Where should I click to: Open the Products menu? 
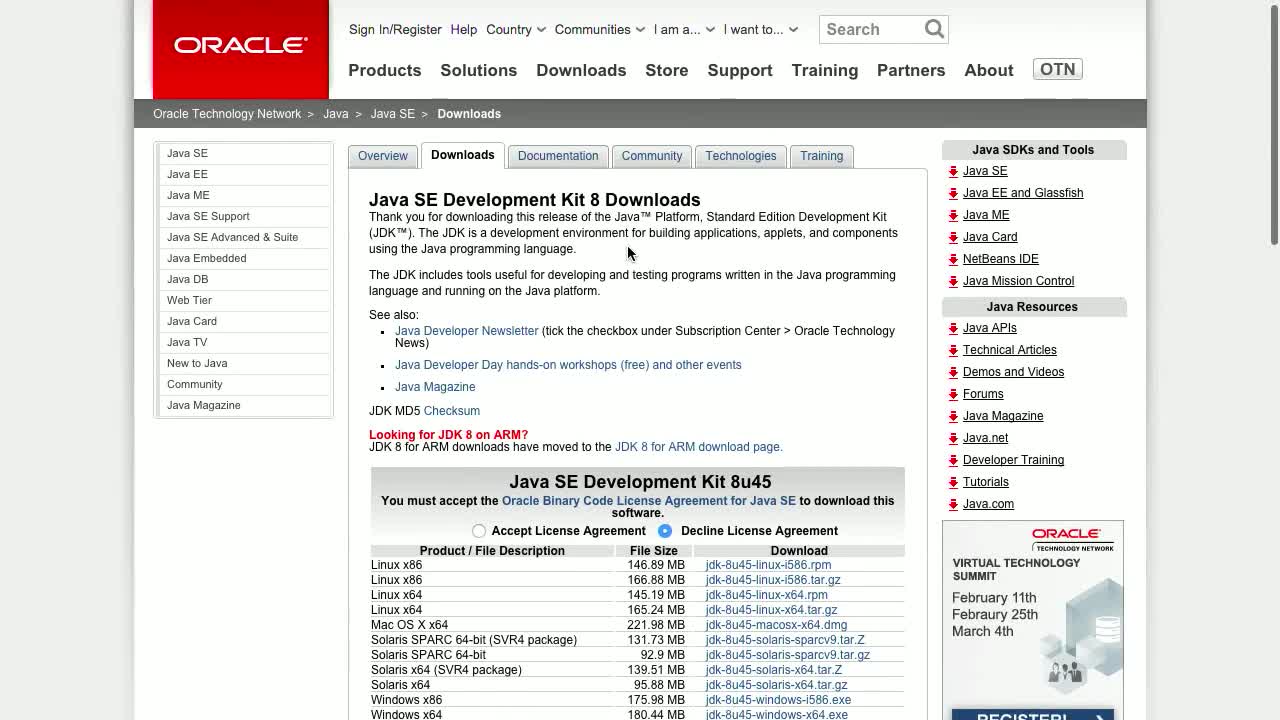[385, 70]
